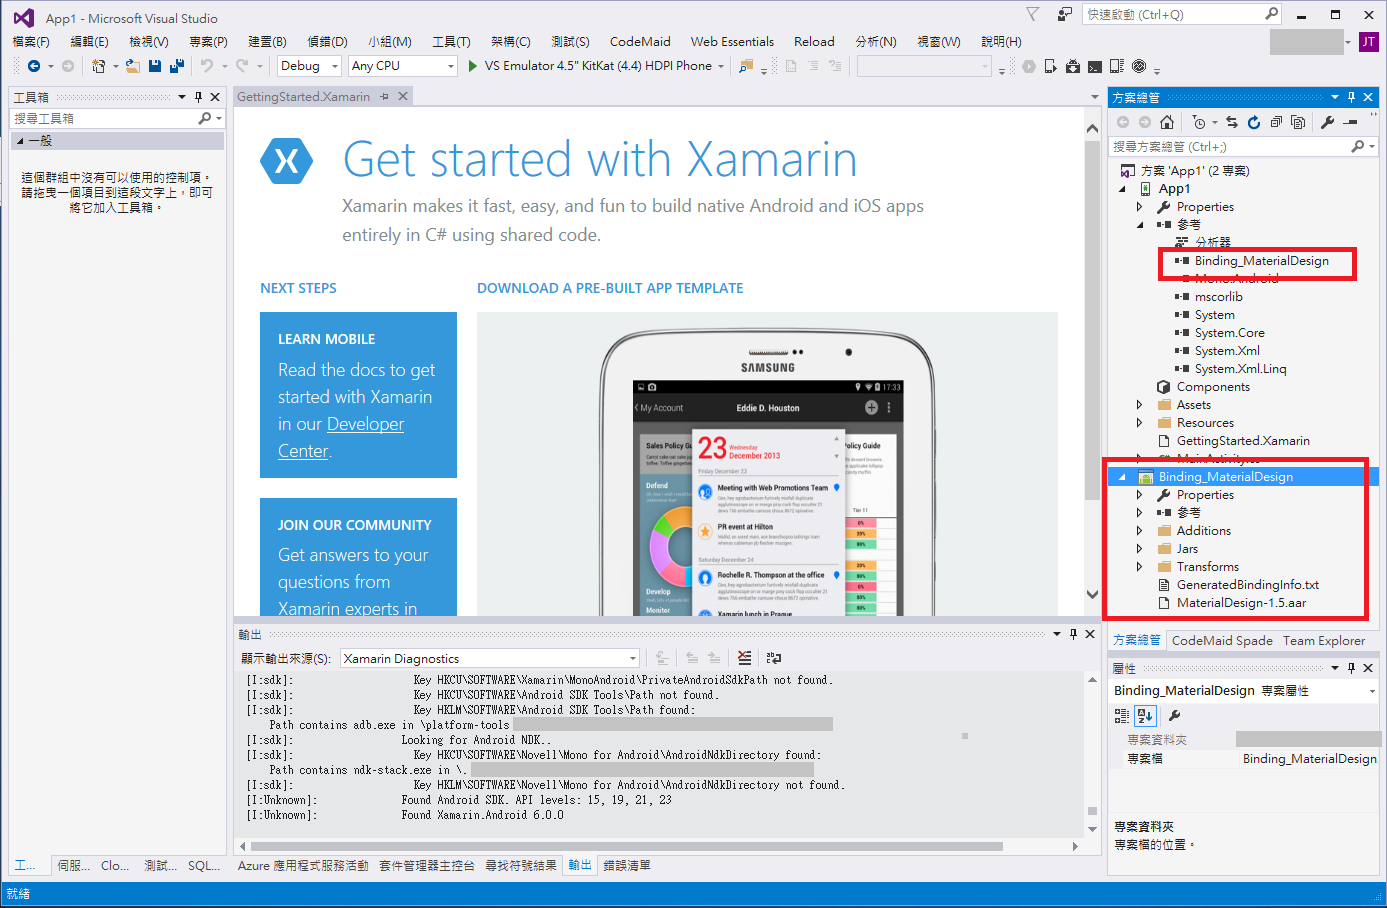
Task: Open the Xamarin Diagnostics output source dropdown
Action: 490,658
